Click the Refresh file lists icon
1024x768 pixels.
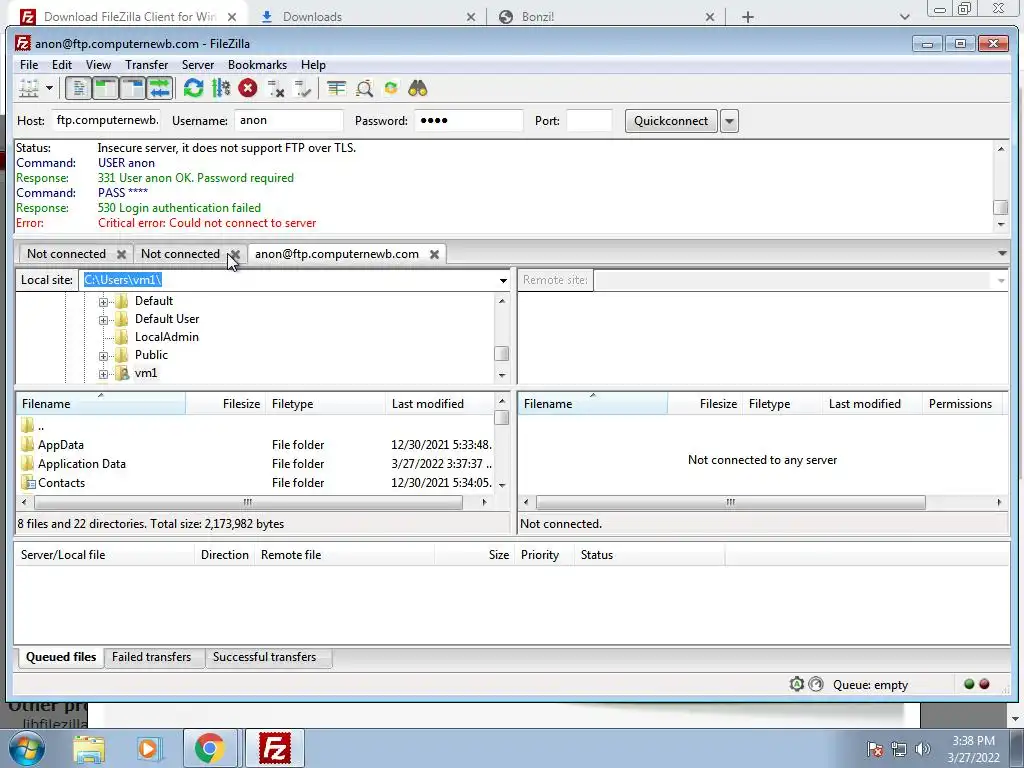[193, 88]
